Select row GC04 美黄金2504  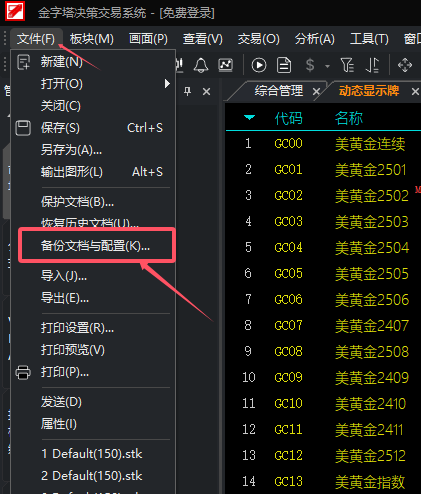(323, 248)
